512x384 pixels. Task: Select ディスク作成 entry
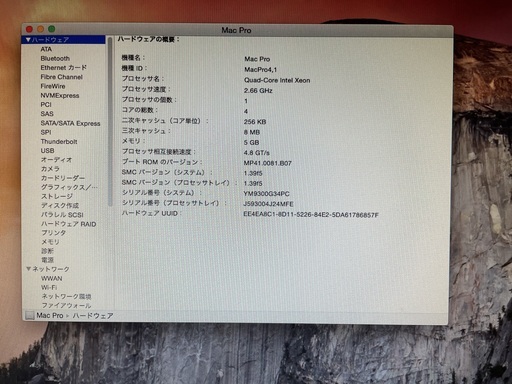[60, 206]
